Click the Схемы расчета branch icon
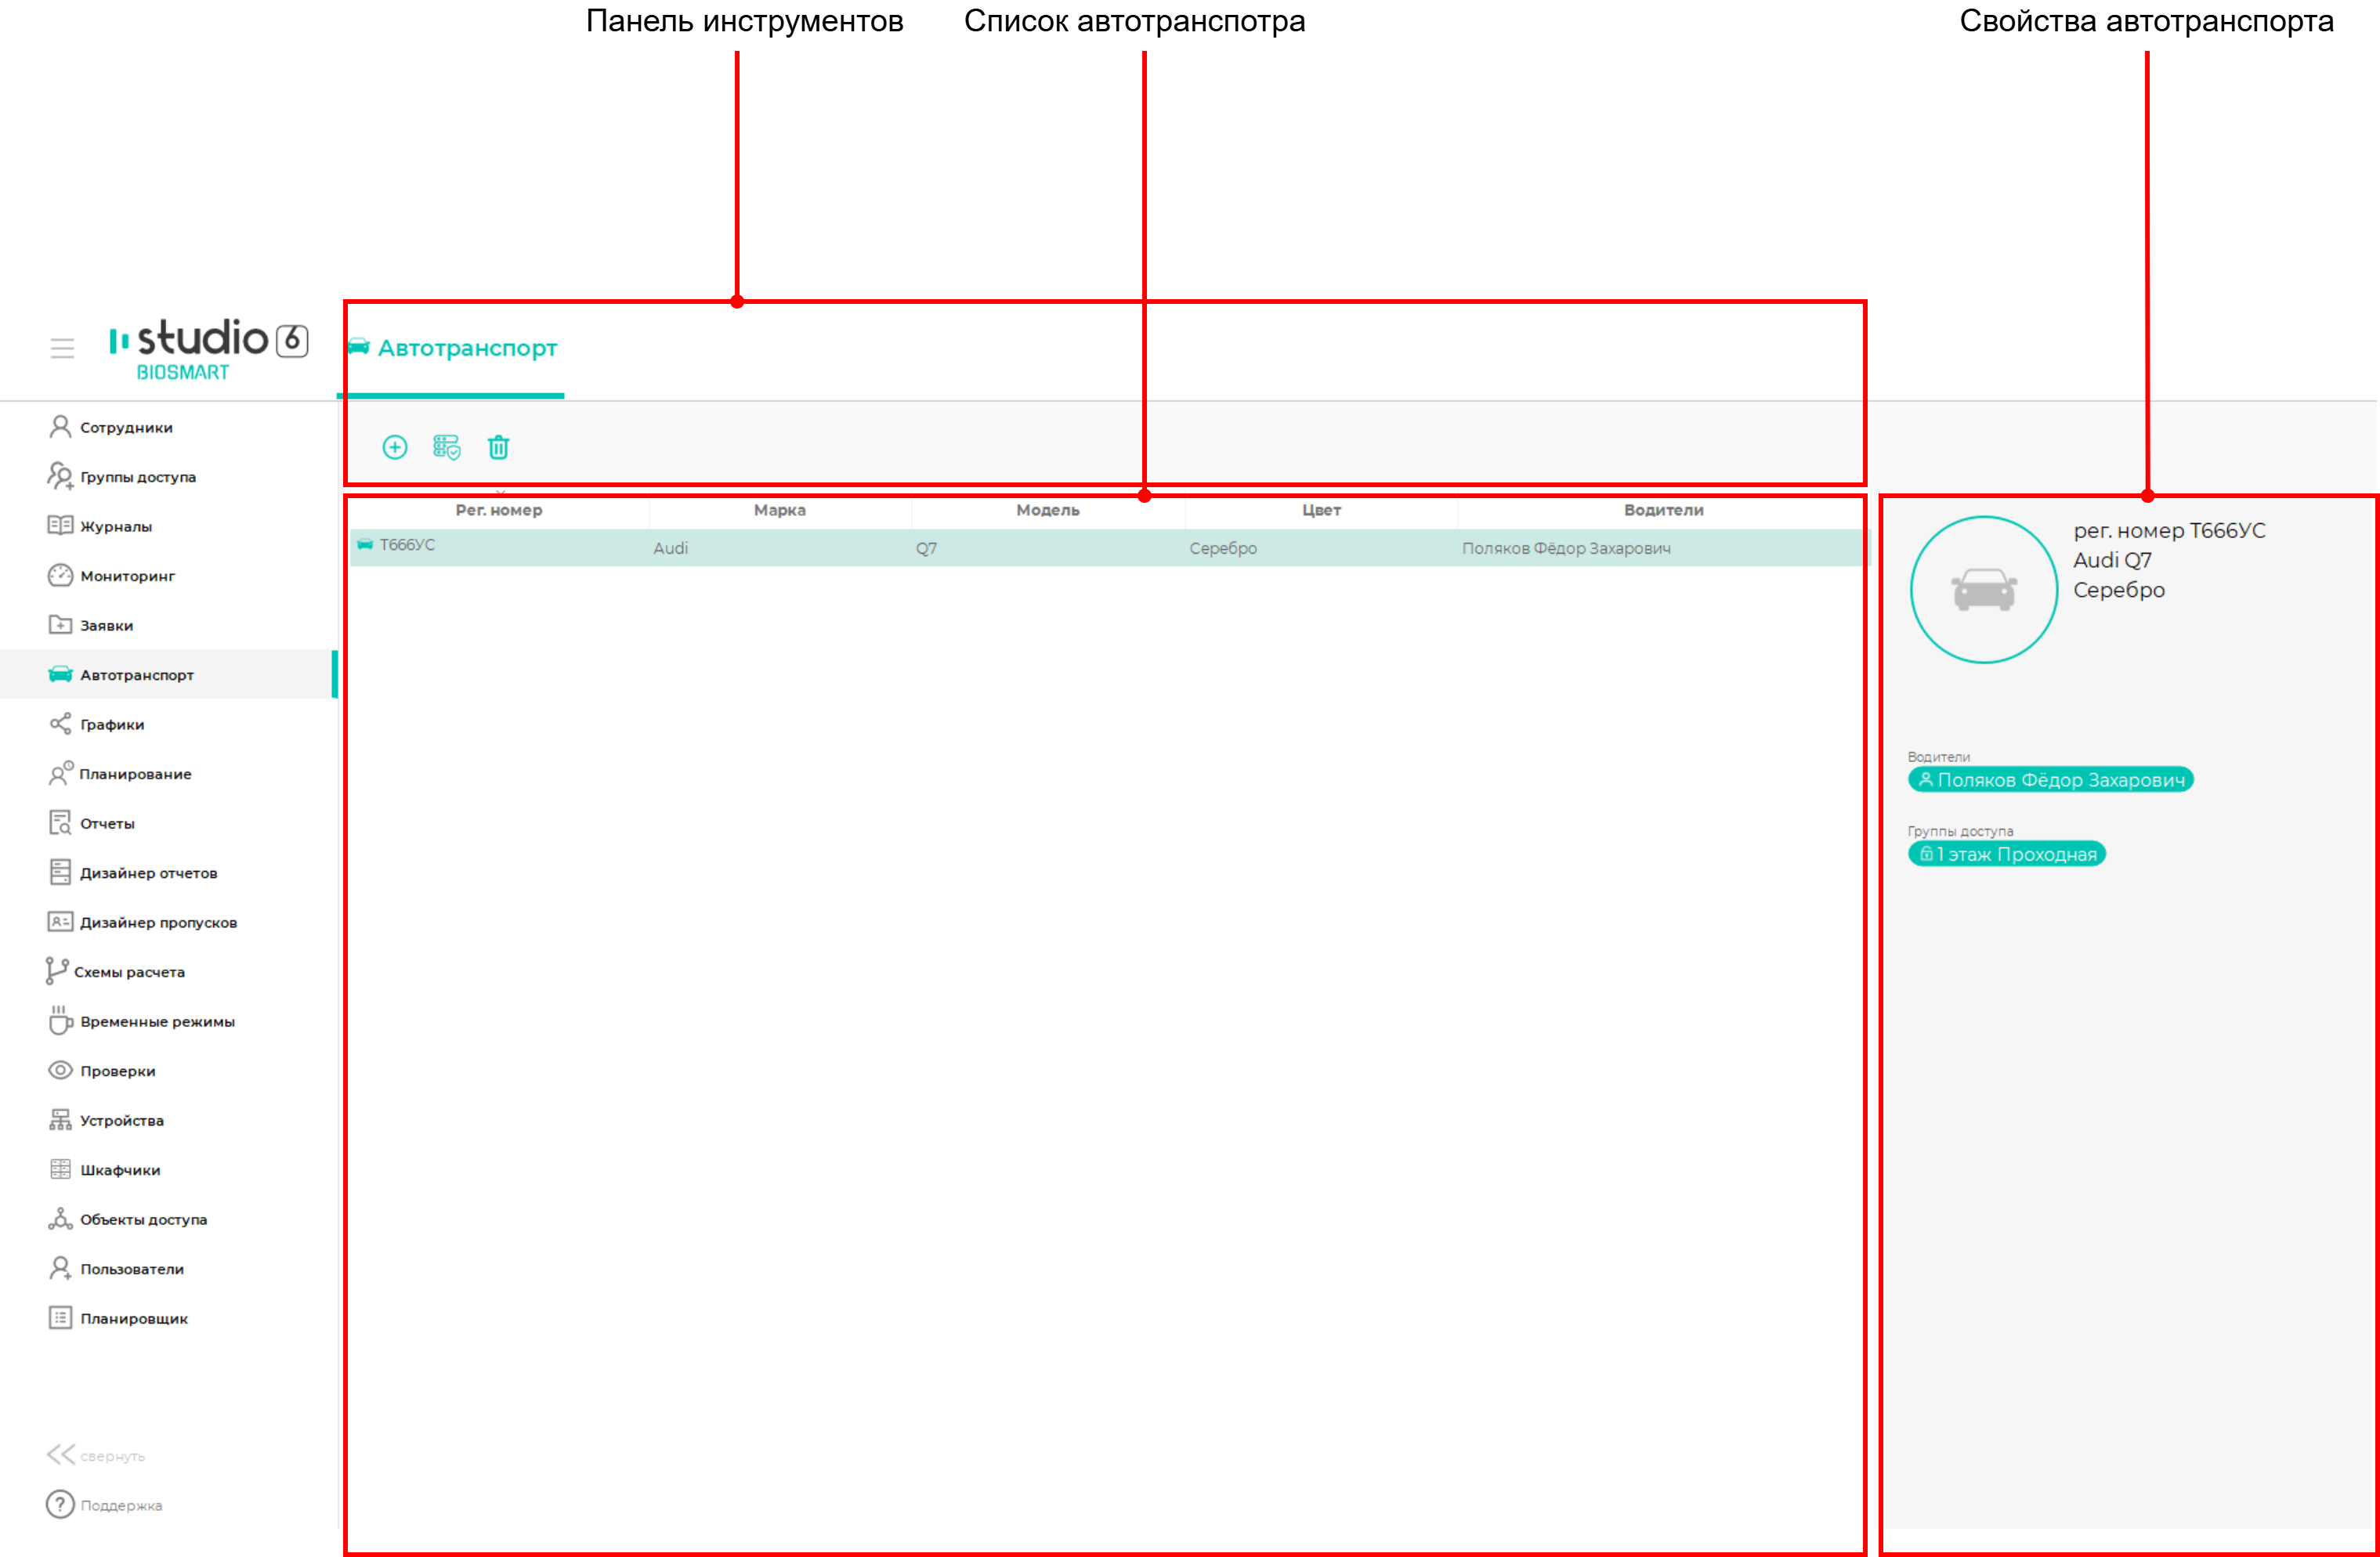Screen dimensions: 2380x1557 pos(57,970)
